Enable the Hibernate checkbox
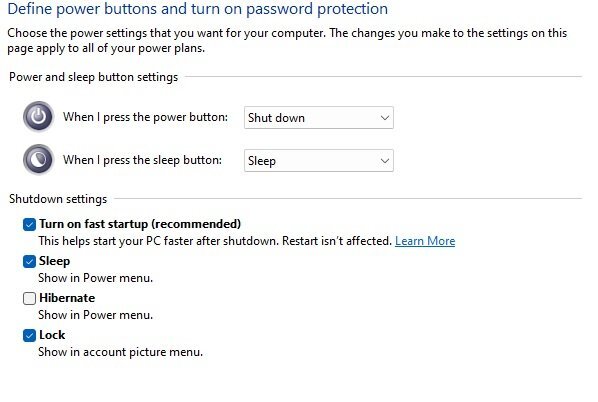The height and width of the screenshot is (402, 598). [29, 299]
